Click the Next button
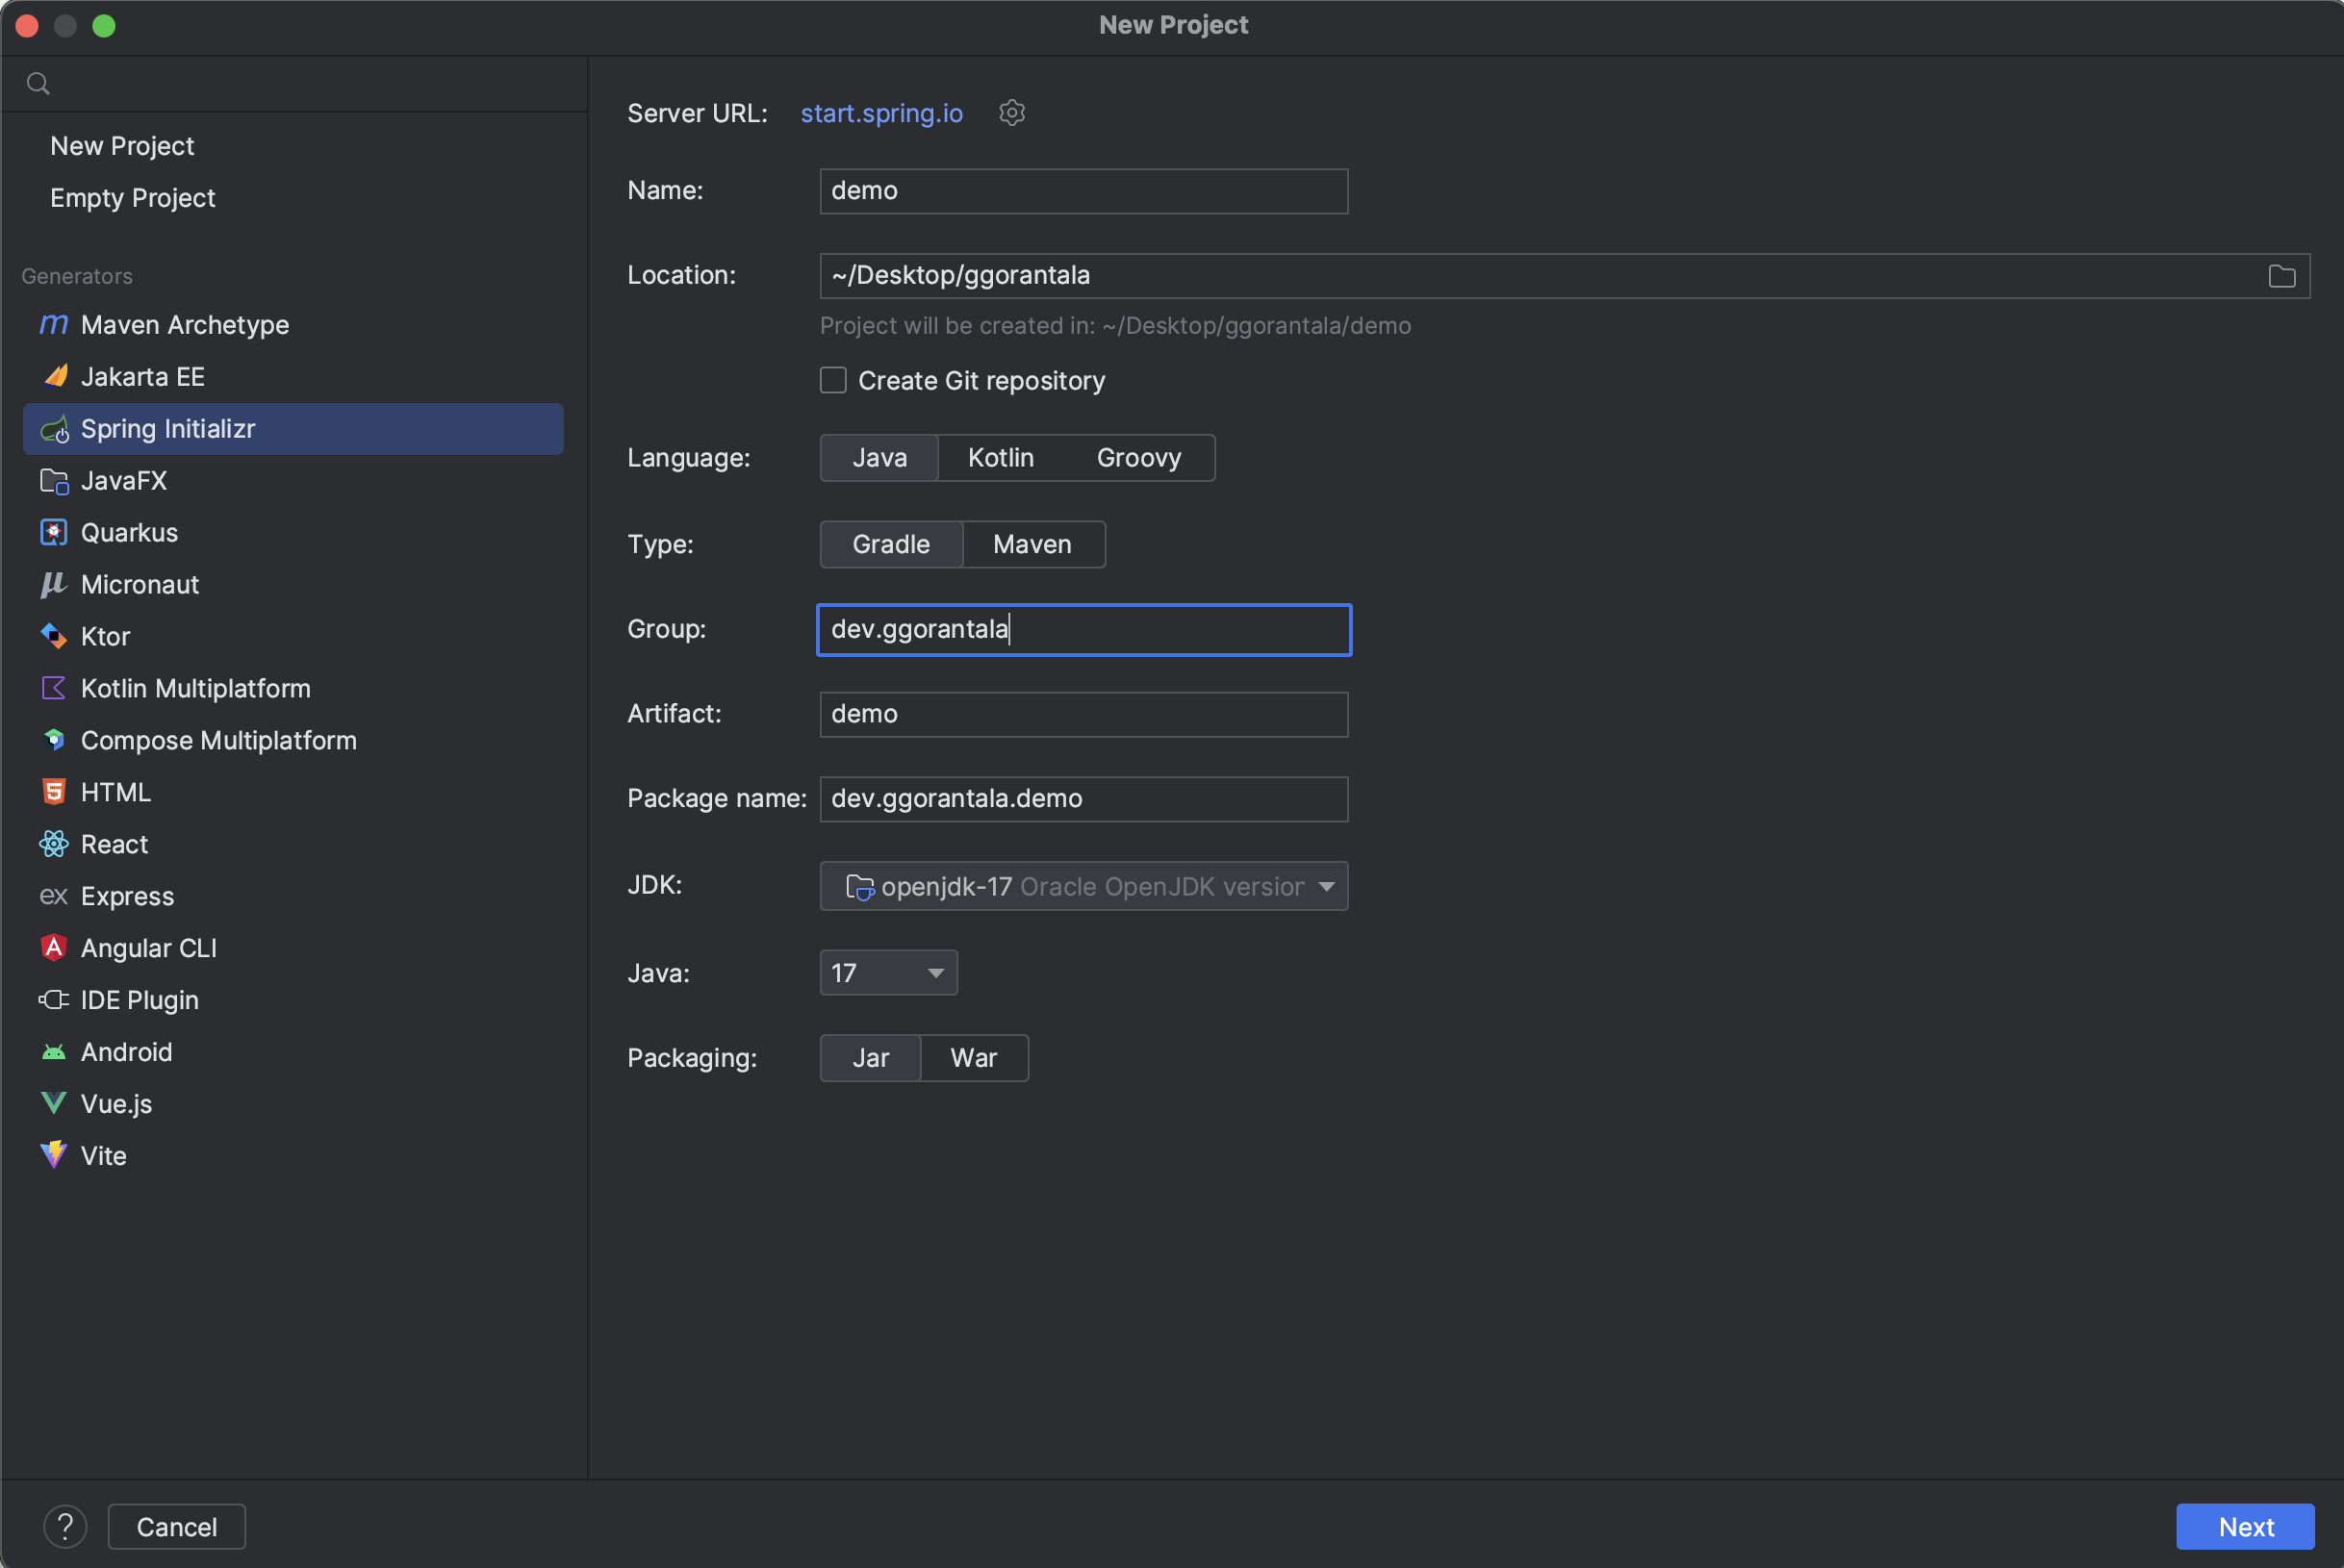The height and width of the screenshot is (1568, 2344). click(x=2244, y=1526)
